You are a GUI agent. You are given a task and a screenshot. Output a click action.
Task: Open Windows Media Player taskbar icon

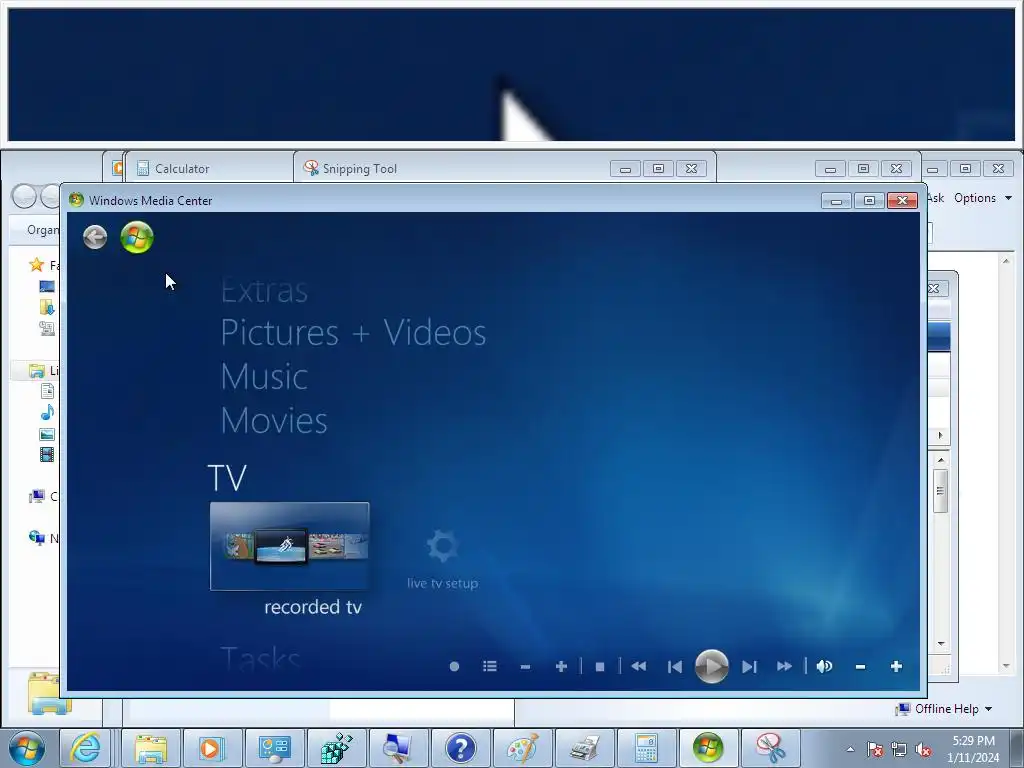[212, 748]
